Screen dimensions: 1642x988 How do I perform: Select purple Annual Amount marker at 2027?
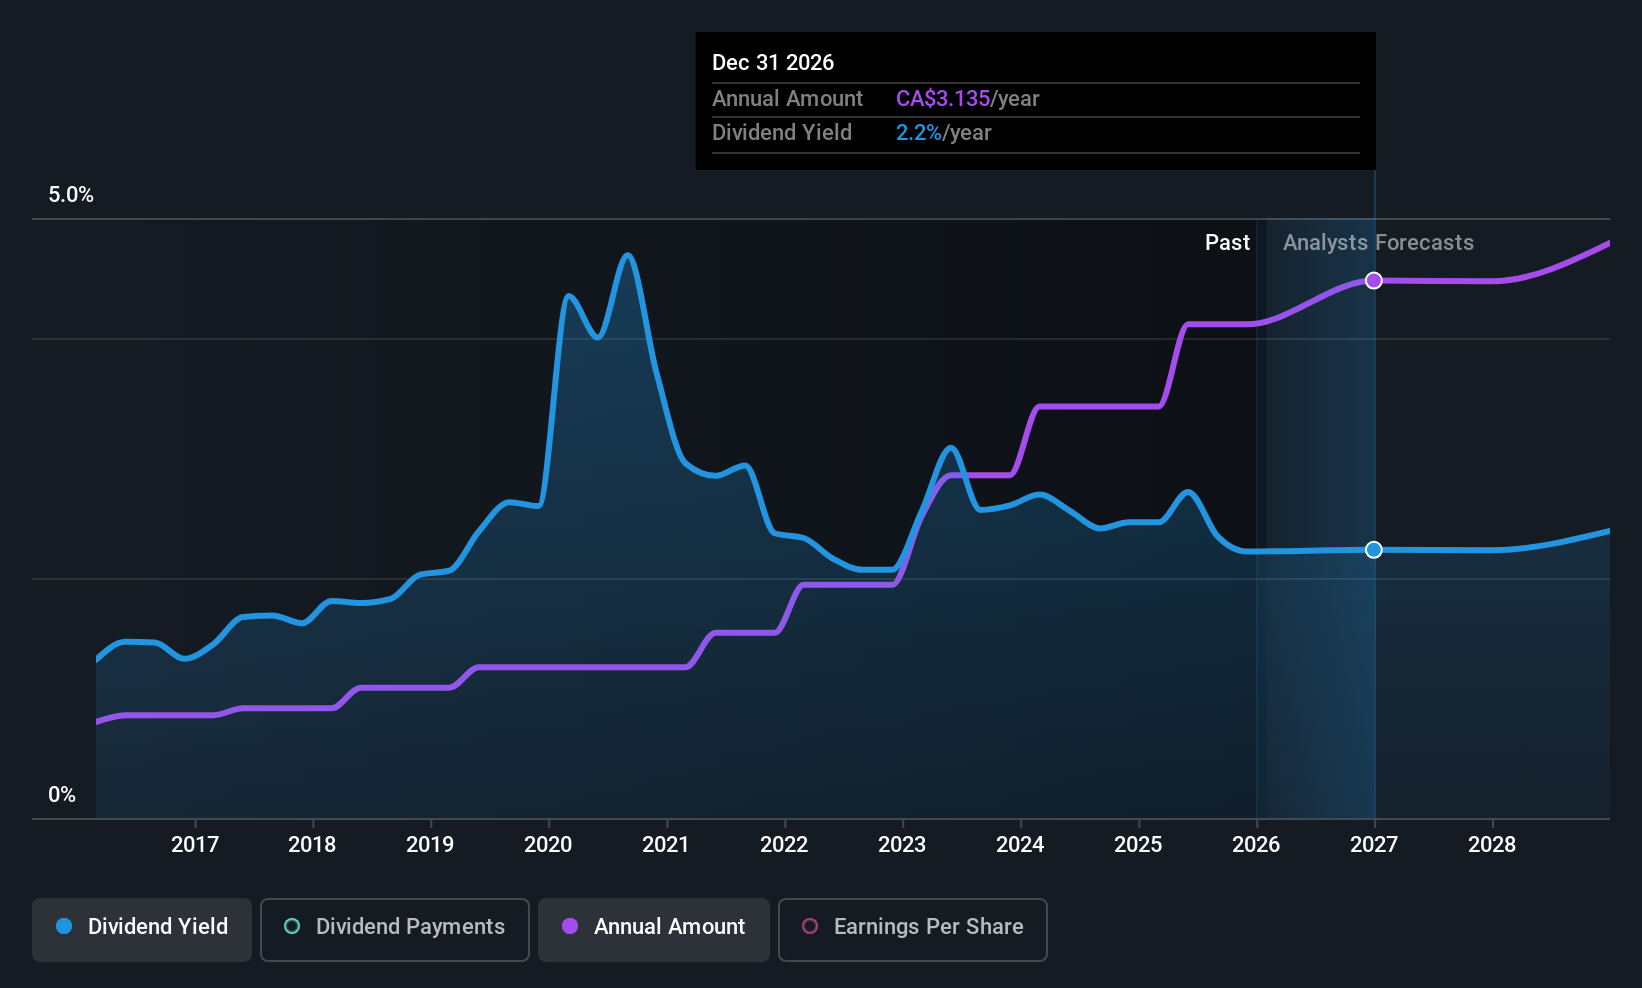pos(1374,280)
